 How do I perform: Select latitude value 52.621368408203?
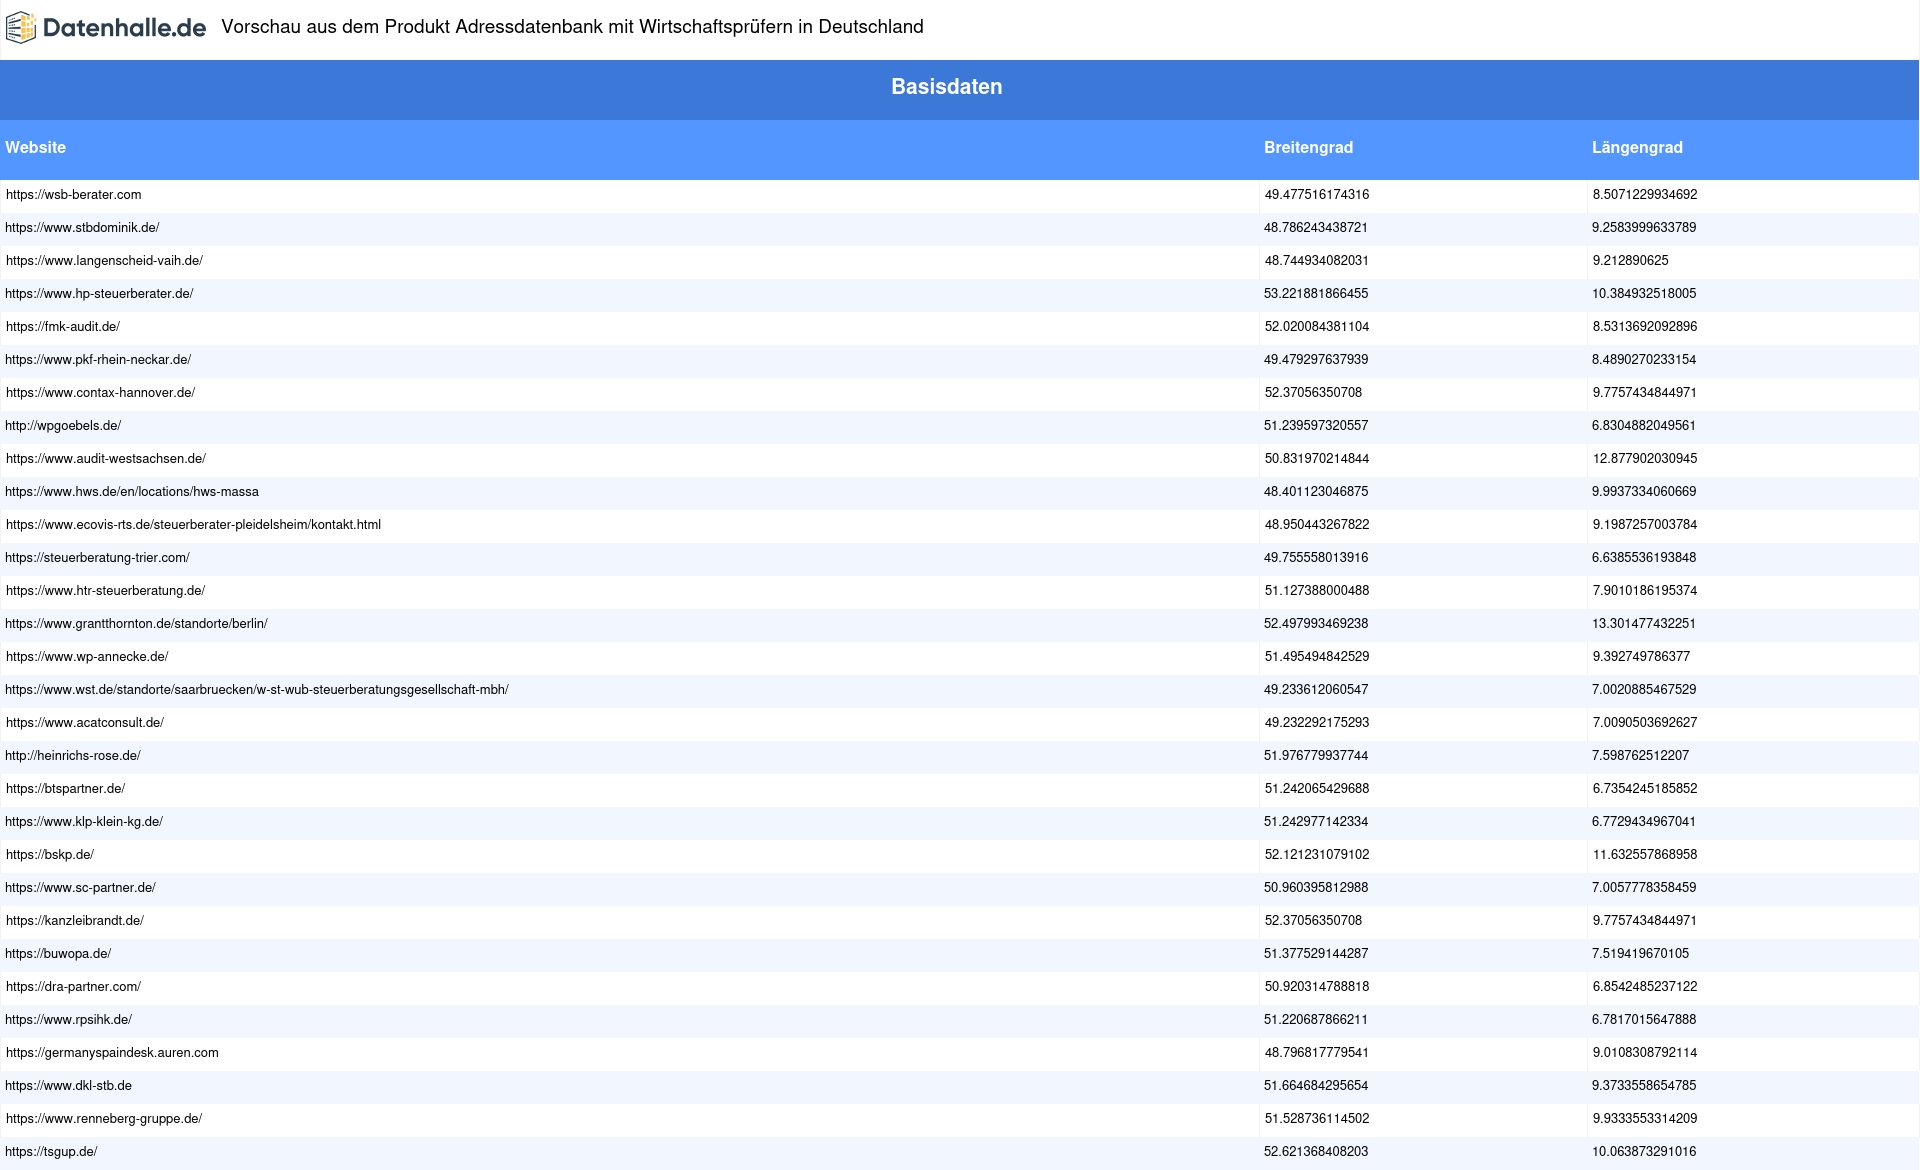point(1316,1152)
